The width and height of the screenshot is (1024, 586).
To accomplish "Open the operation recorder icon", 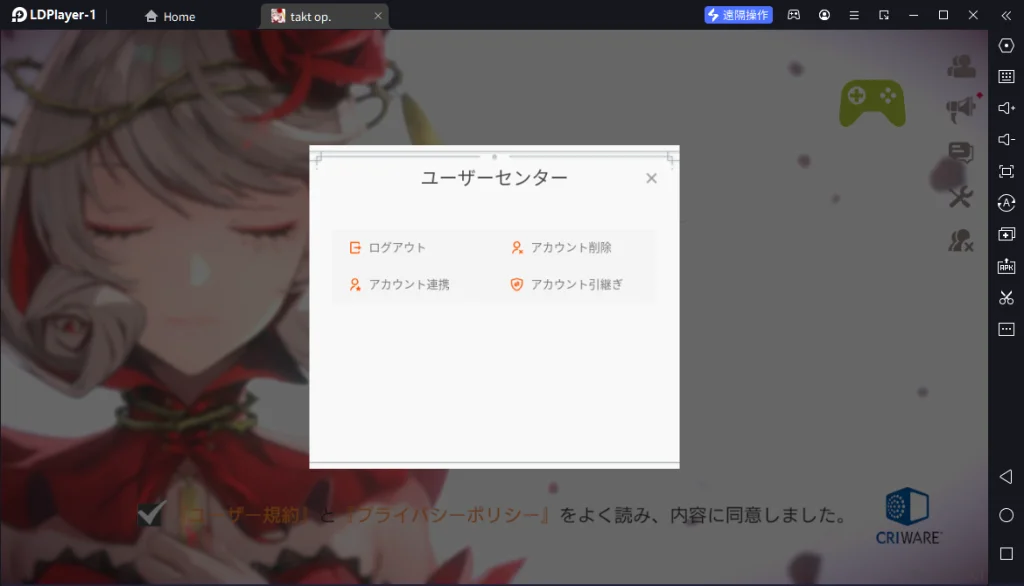I will point(1006,203).
